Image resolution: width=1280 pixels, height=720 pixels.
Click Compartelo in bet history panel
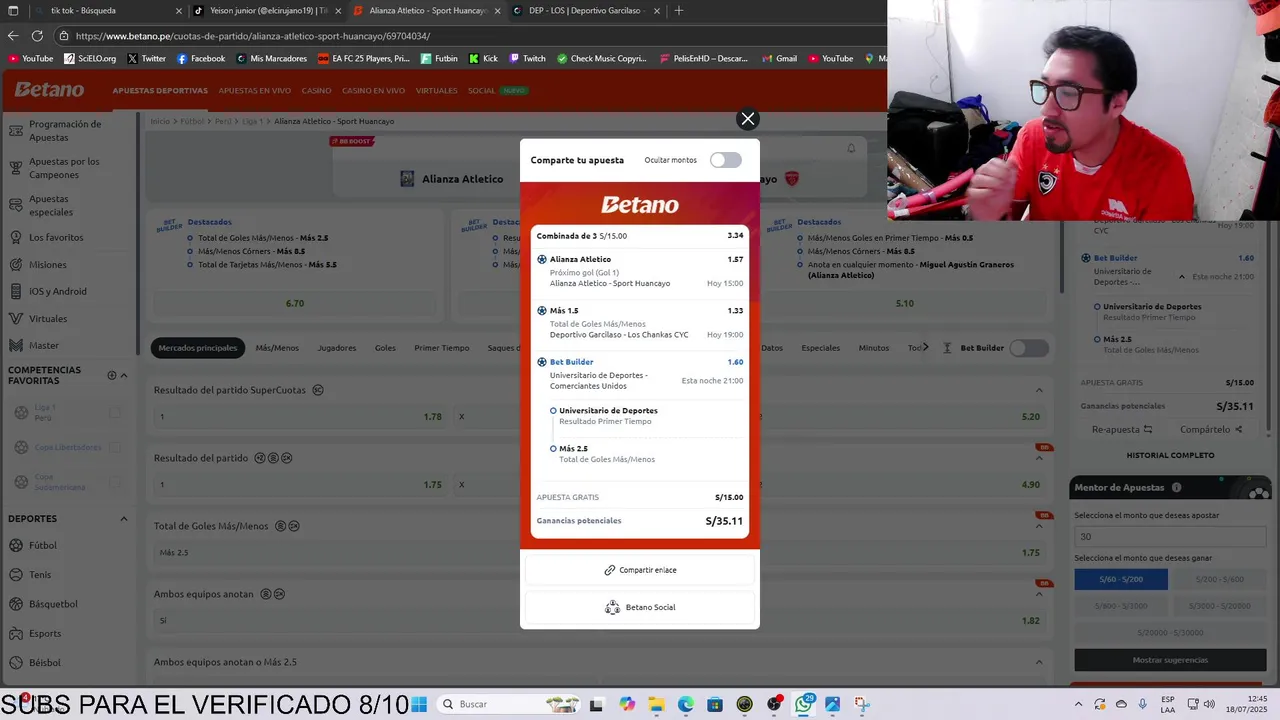pyautogui.click(x=1211, y=429)
